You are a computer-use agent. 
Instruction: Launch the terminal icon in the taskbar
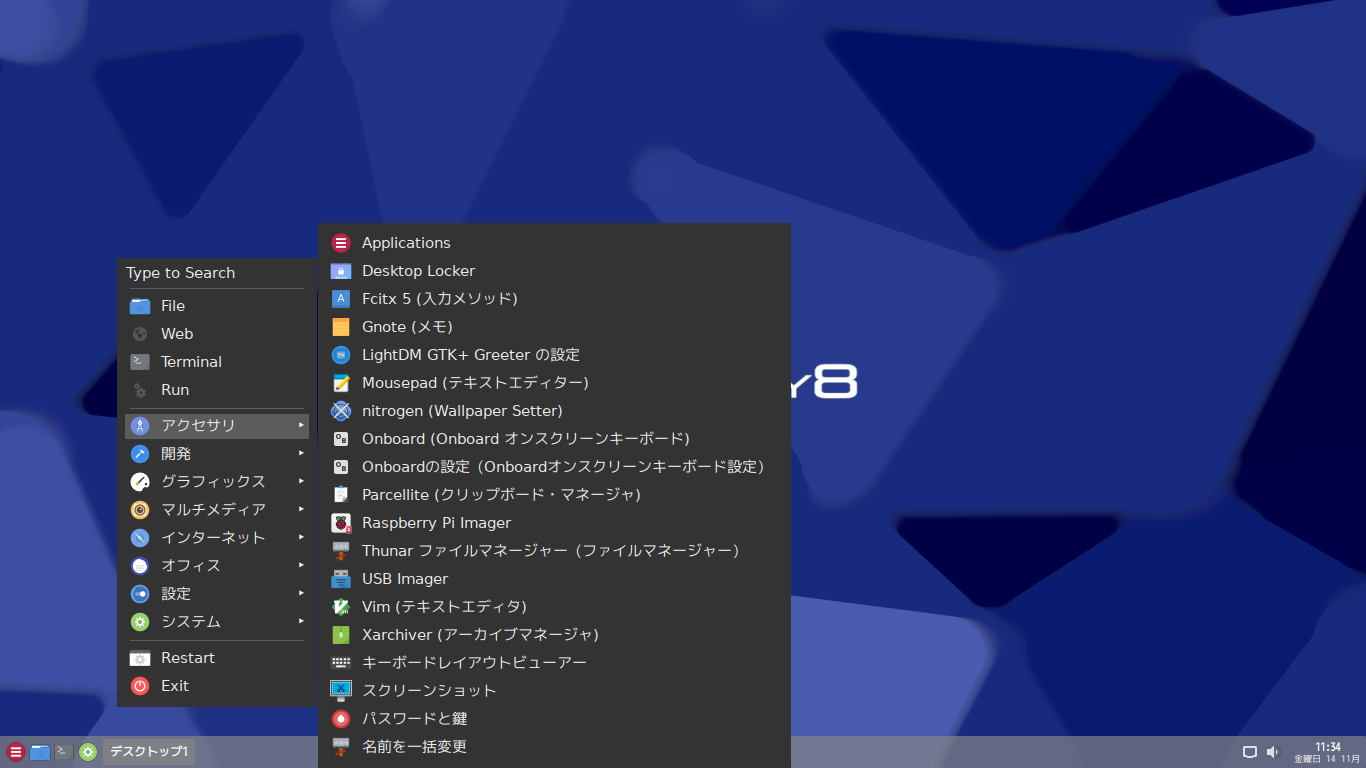(64, 752)
